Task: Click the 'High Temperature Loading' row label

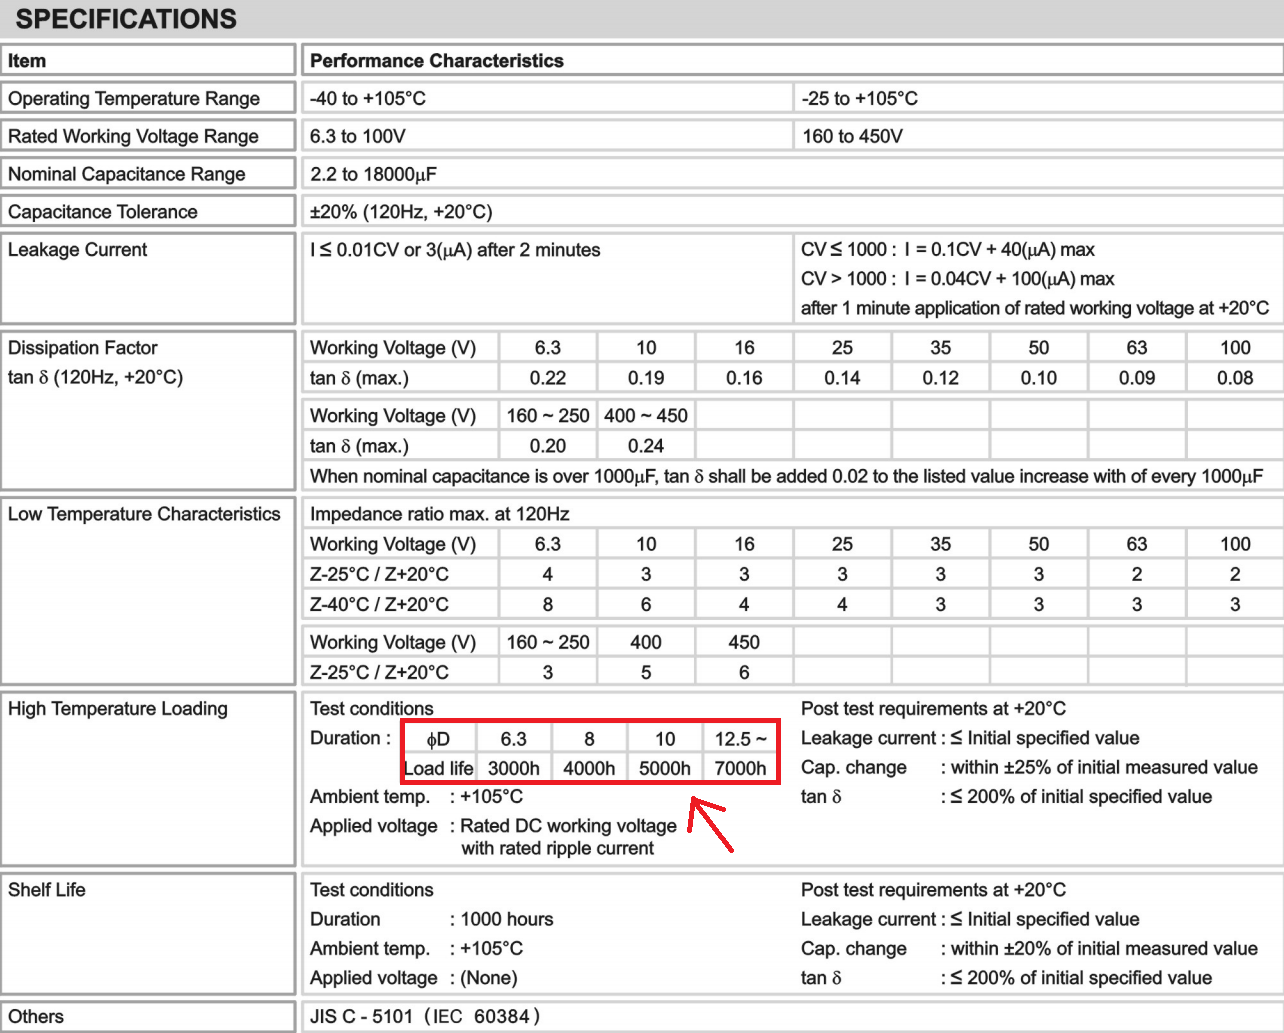Action: click(x=118, y=709)
